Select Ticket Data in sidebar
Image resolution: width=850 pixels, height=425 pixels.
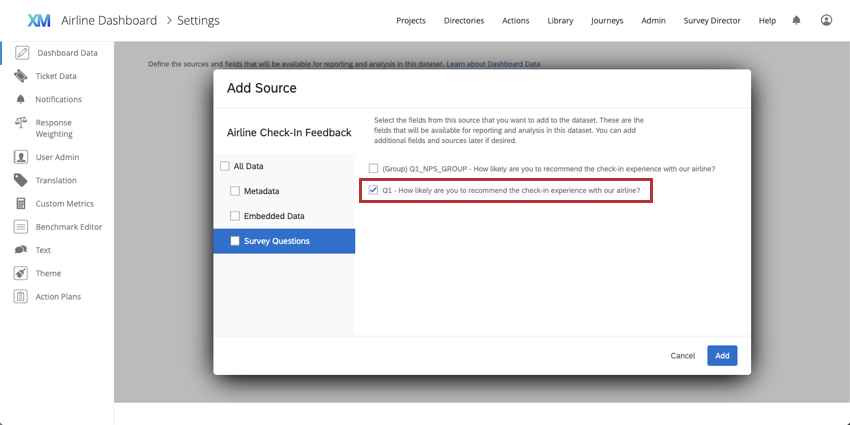point(57,76)
